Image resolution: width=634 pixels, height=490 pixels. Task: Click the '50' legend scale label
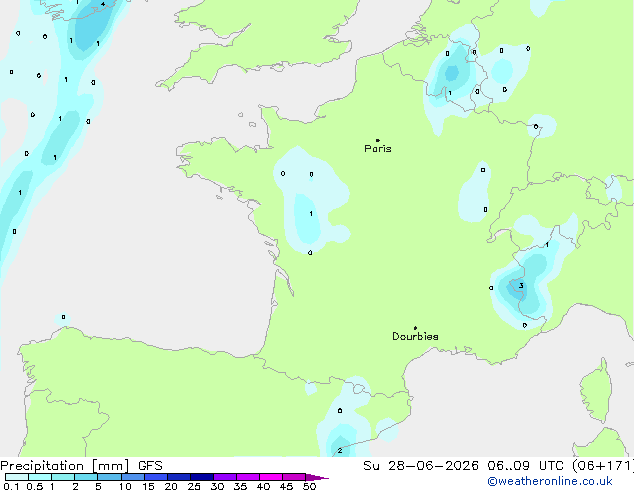click(310, 486)
